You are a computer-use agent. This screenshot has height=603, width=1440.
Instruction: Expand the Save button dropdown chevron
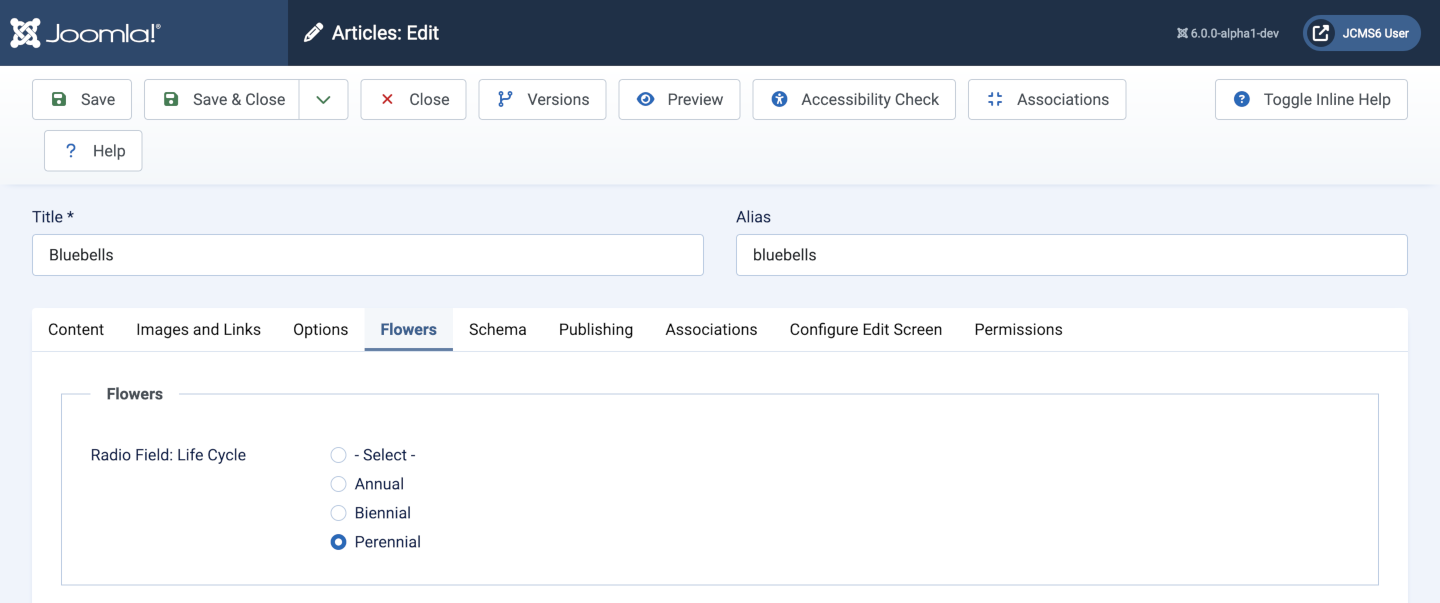323,99
